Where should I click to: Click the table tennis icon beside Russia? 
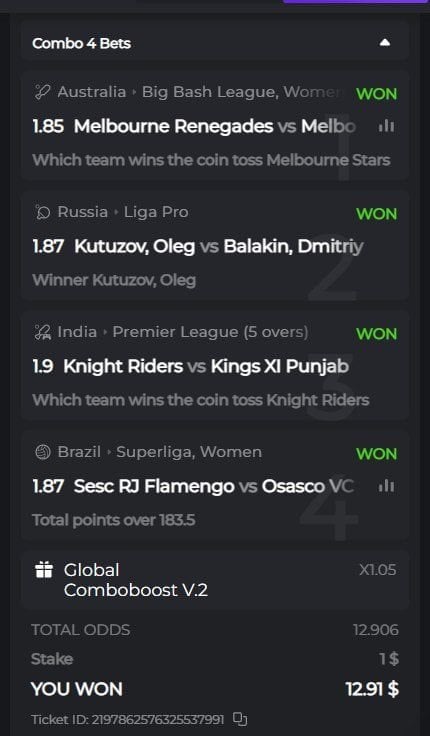pyautogui.click(x=42, y=212)
